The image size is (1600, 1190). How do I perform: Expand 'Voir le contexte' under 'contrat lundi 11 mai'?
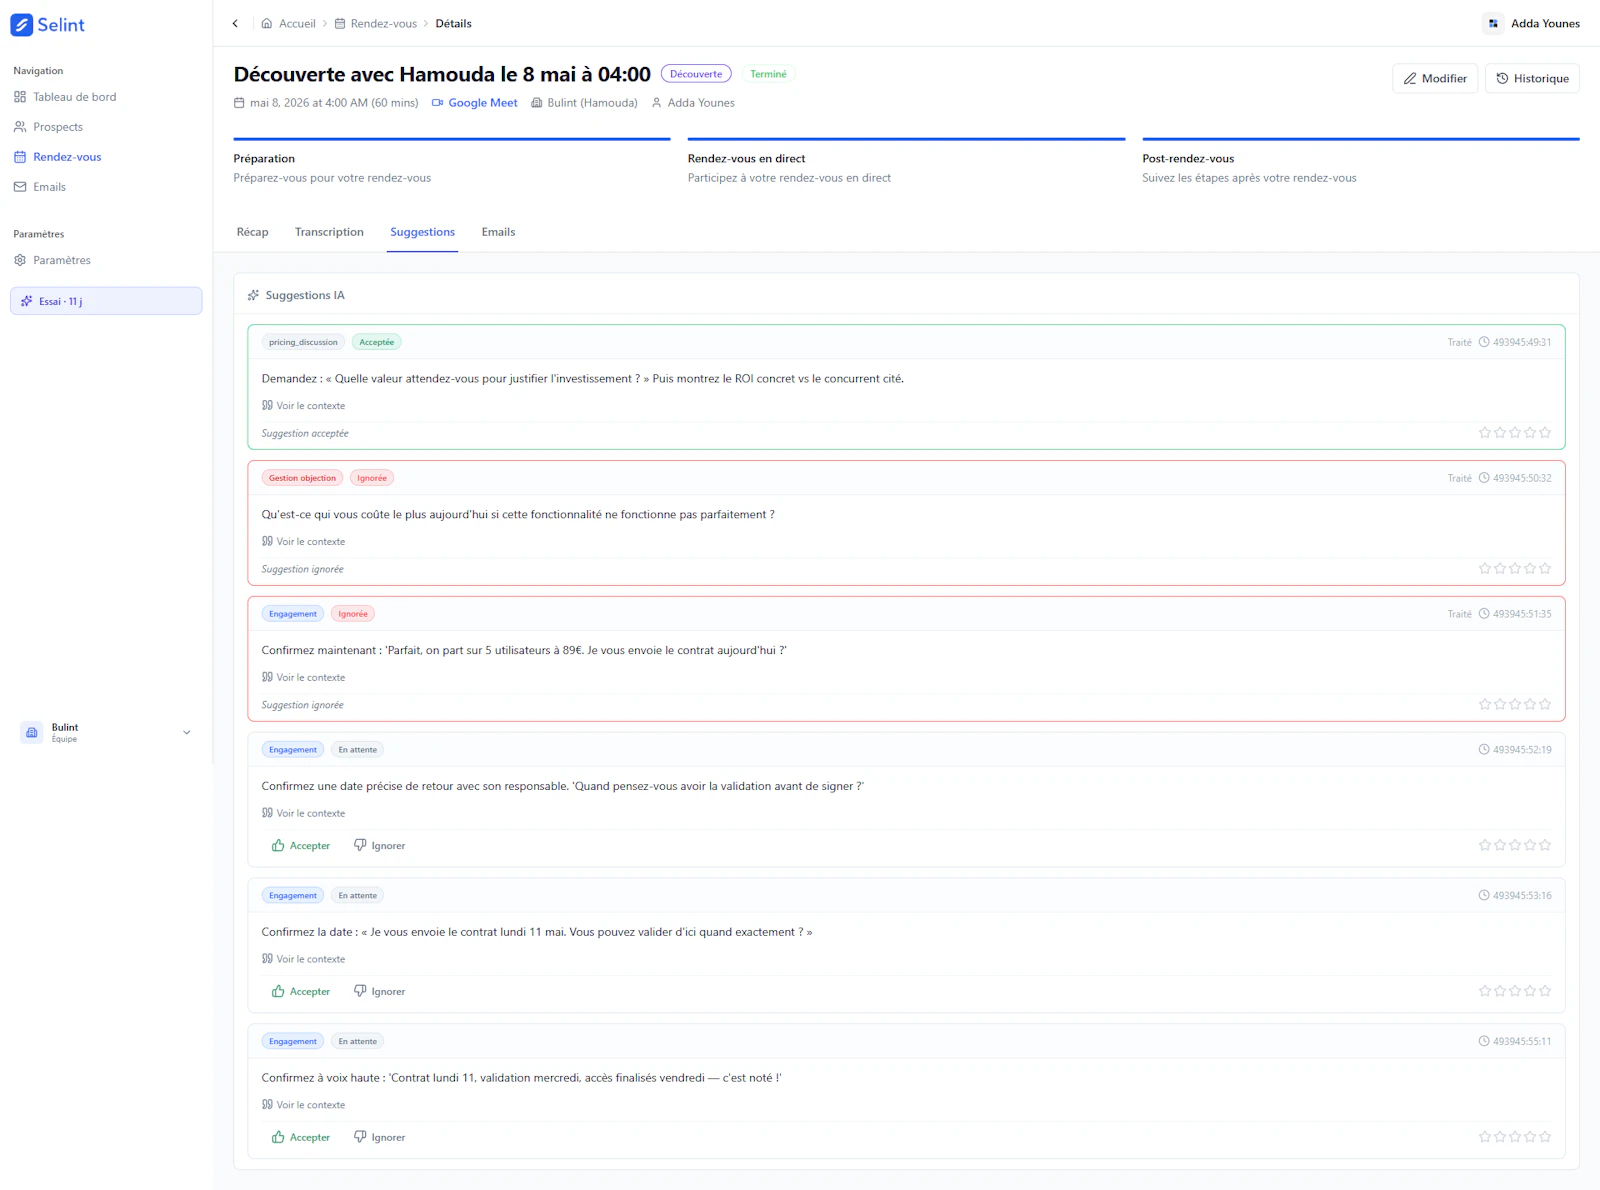pos(303,959)
